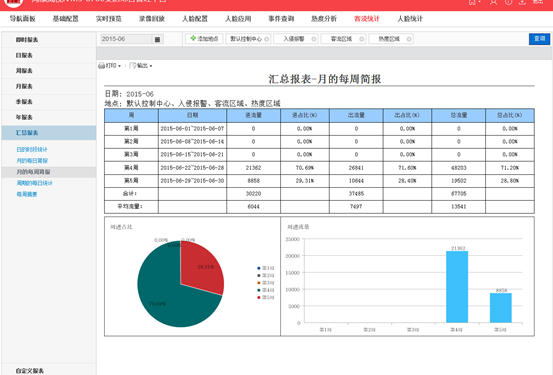553x375 pixels.
Task: Open the 人脸统计 tab
Action: (410, 19)
